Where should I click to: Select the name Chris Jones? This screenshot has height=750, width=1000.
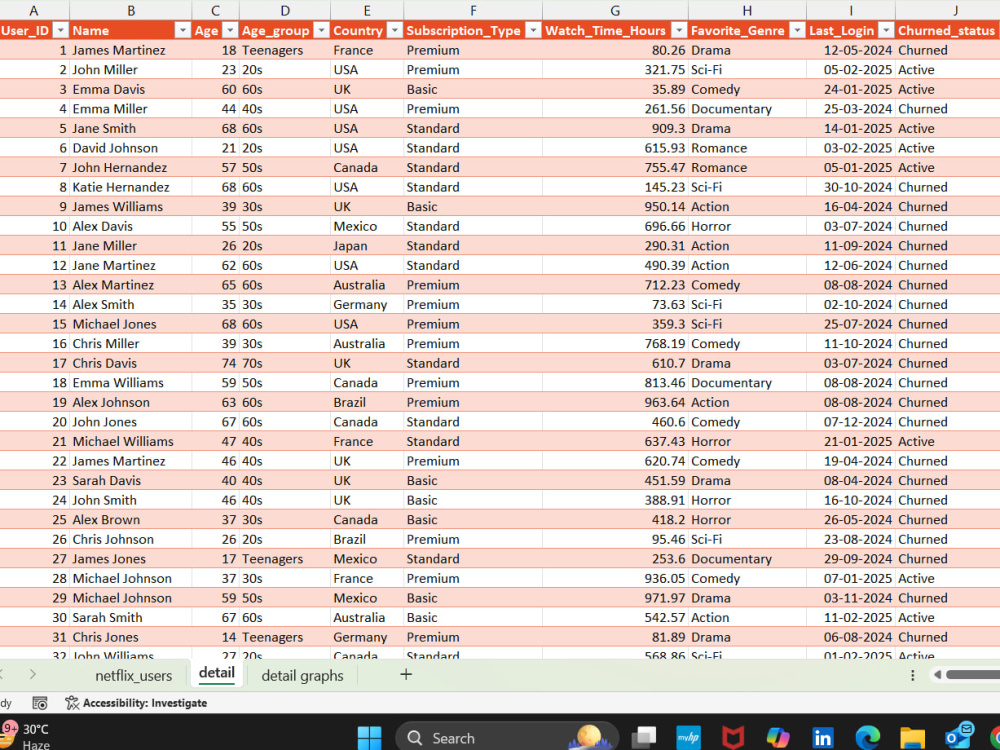(131, 637)
